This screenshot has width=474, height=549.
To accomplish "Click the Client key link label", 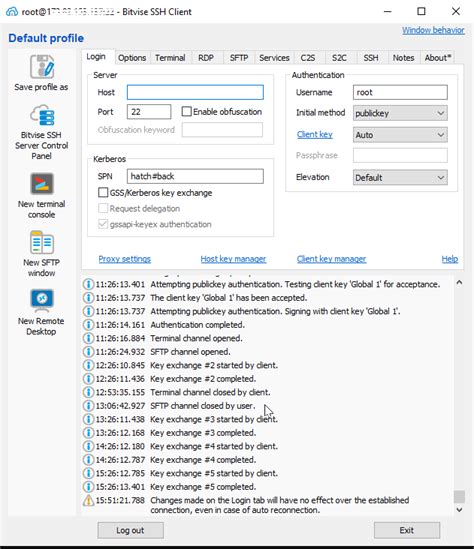I will point(314,134).
